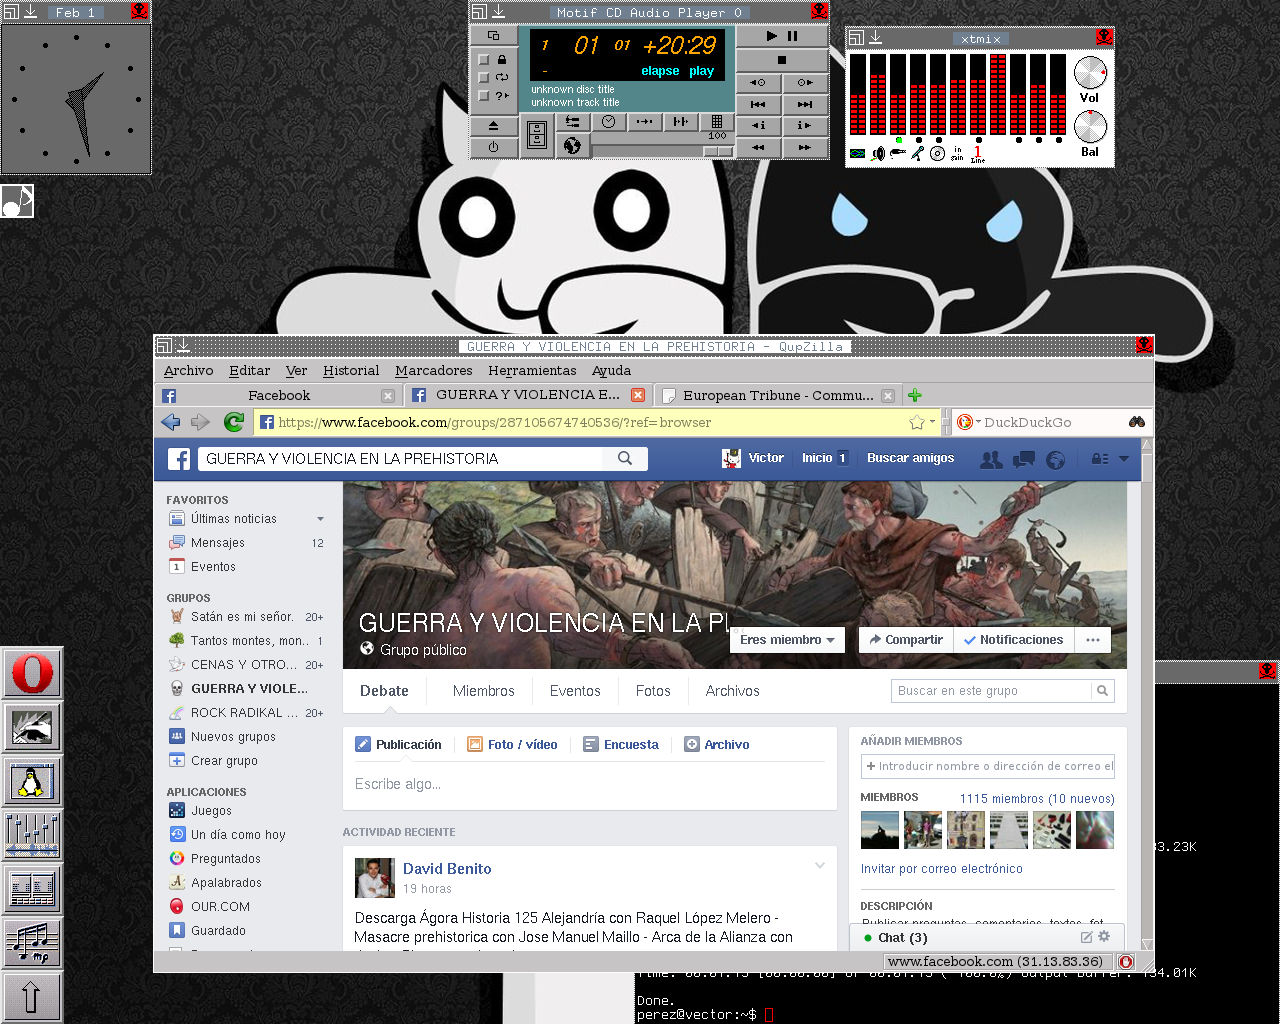
Task: Click the globe icon in CD player
Action: pos(572,146)
